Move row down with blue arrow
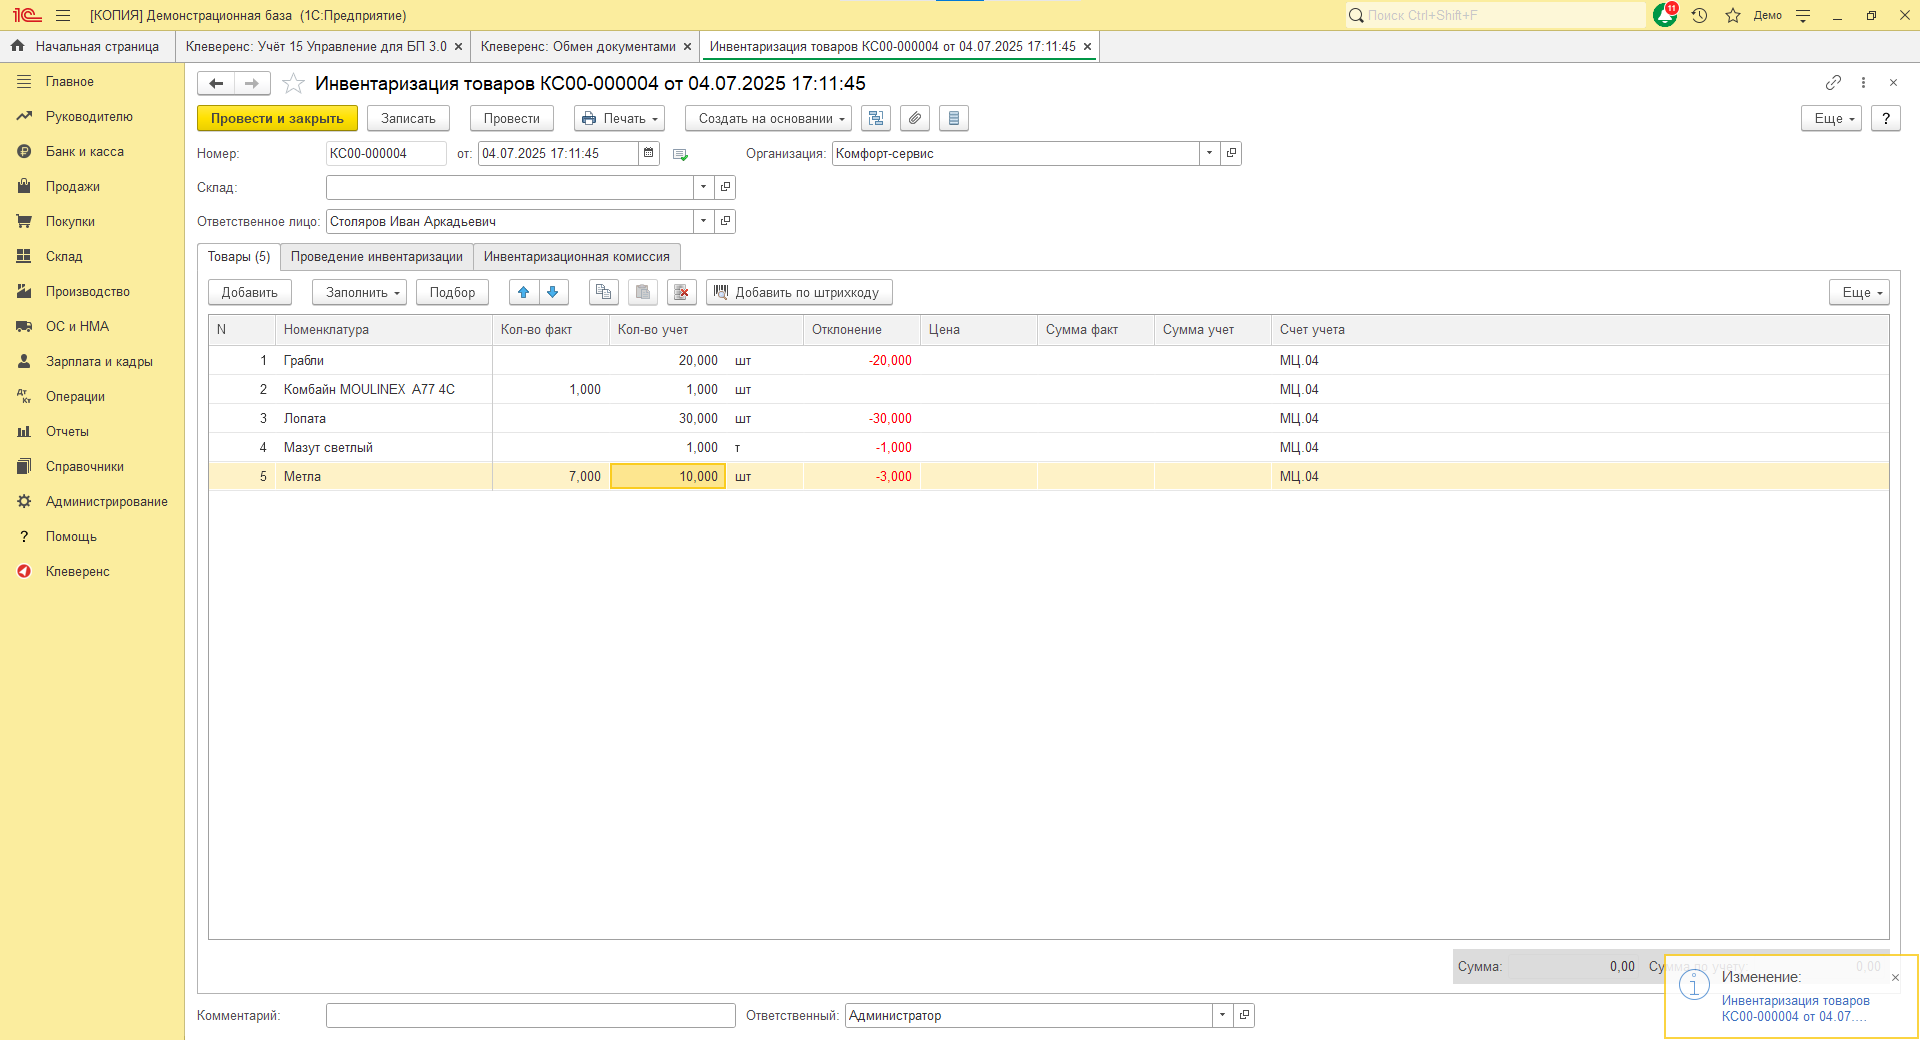 pos(553,292)
